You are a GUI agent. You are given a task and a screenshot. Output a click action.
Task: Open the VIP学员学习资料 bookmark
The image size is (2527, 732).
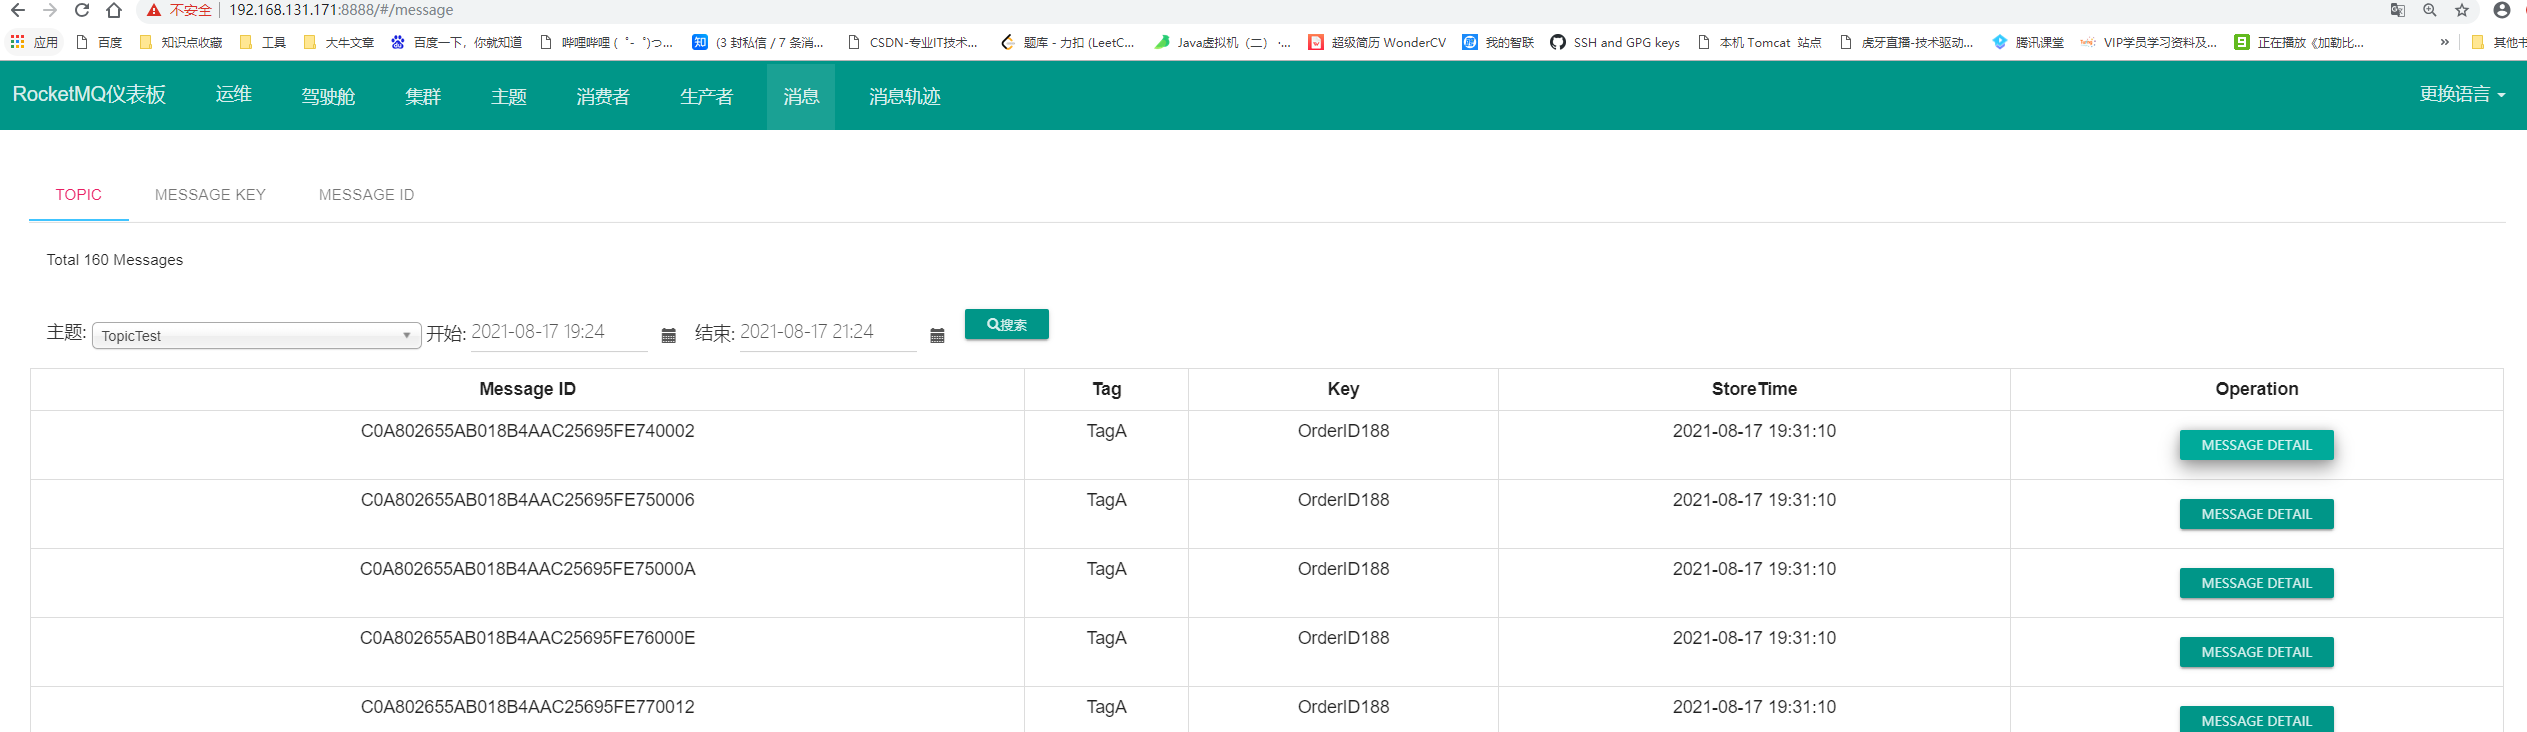click(x=2148, y=42)
